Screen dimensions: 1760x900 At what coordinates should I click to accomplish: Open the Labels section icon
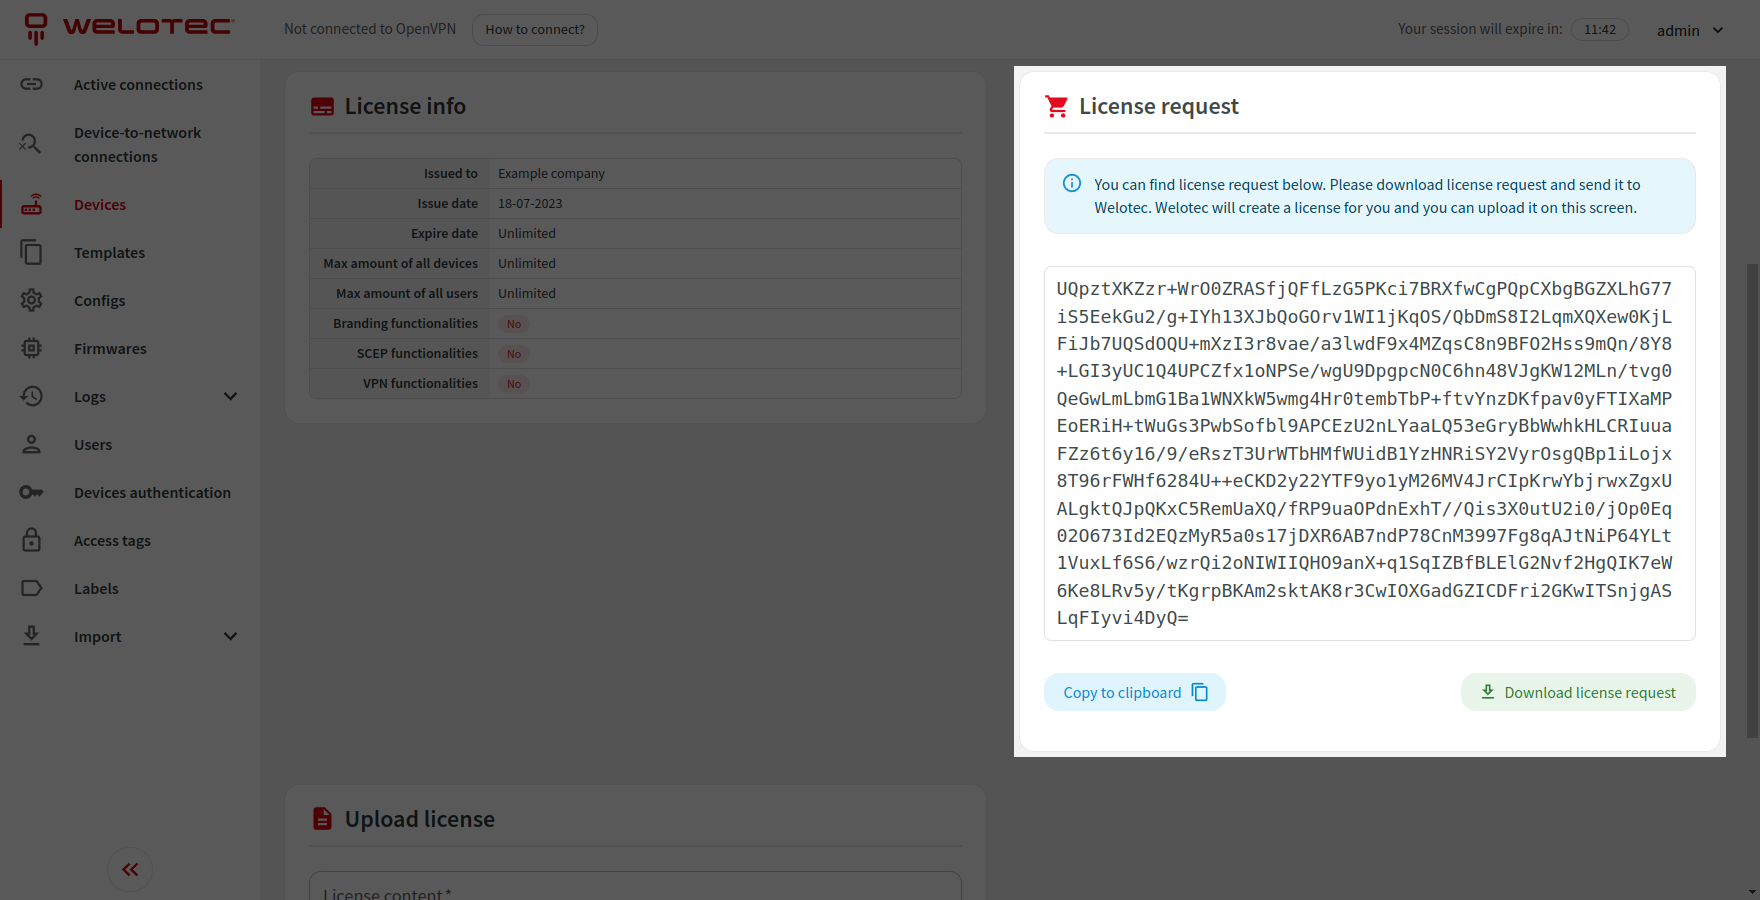pos(31,588)
